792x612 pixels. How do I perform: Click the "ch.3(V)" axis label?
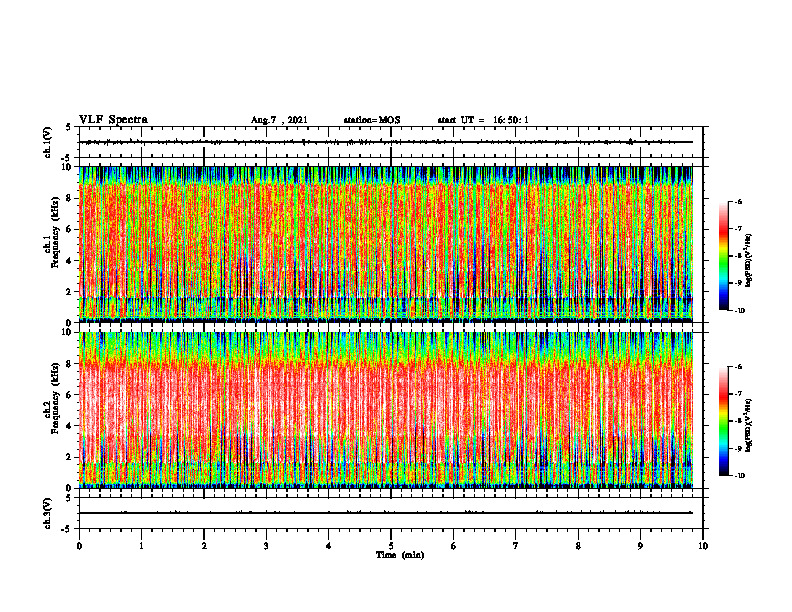tap(47, 513)
